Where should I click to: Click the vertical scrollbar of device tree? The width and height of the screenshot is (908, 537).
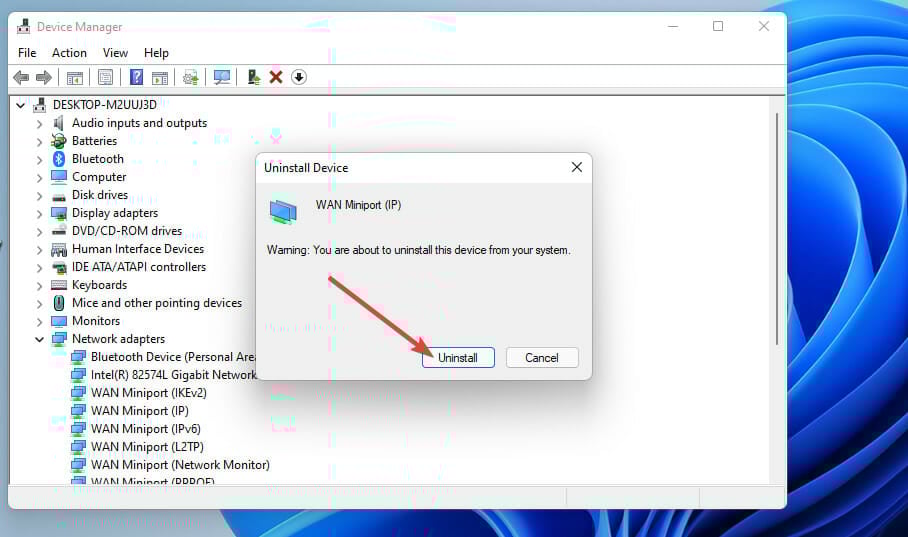pyautogui.click(x=777, y=229)
